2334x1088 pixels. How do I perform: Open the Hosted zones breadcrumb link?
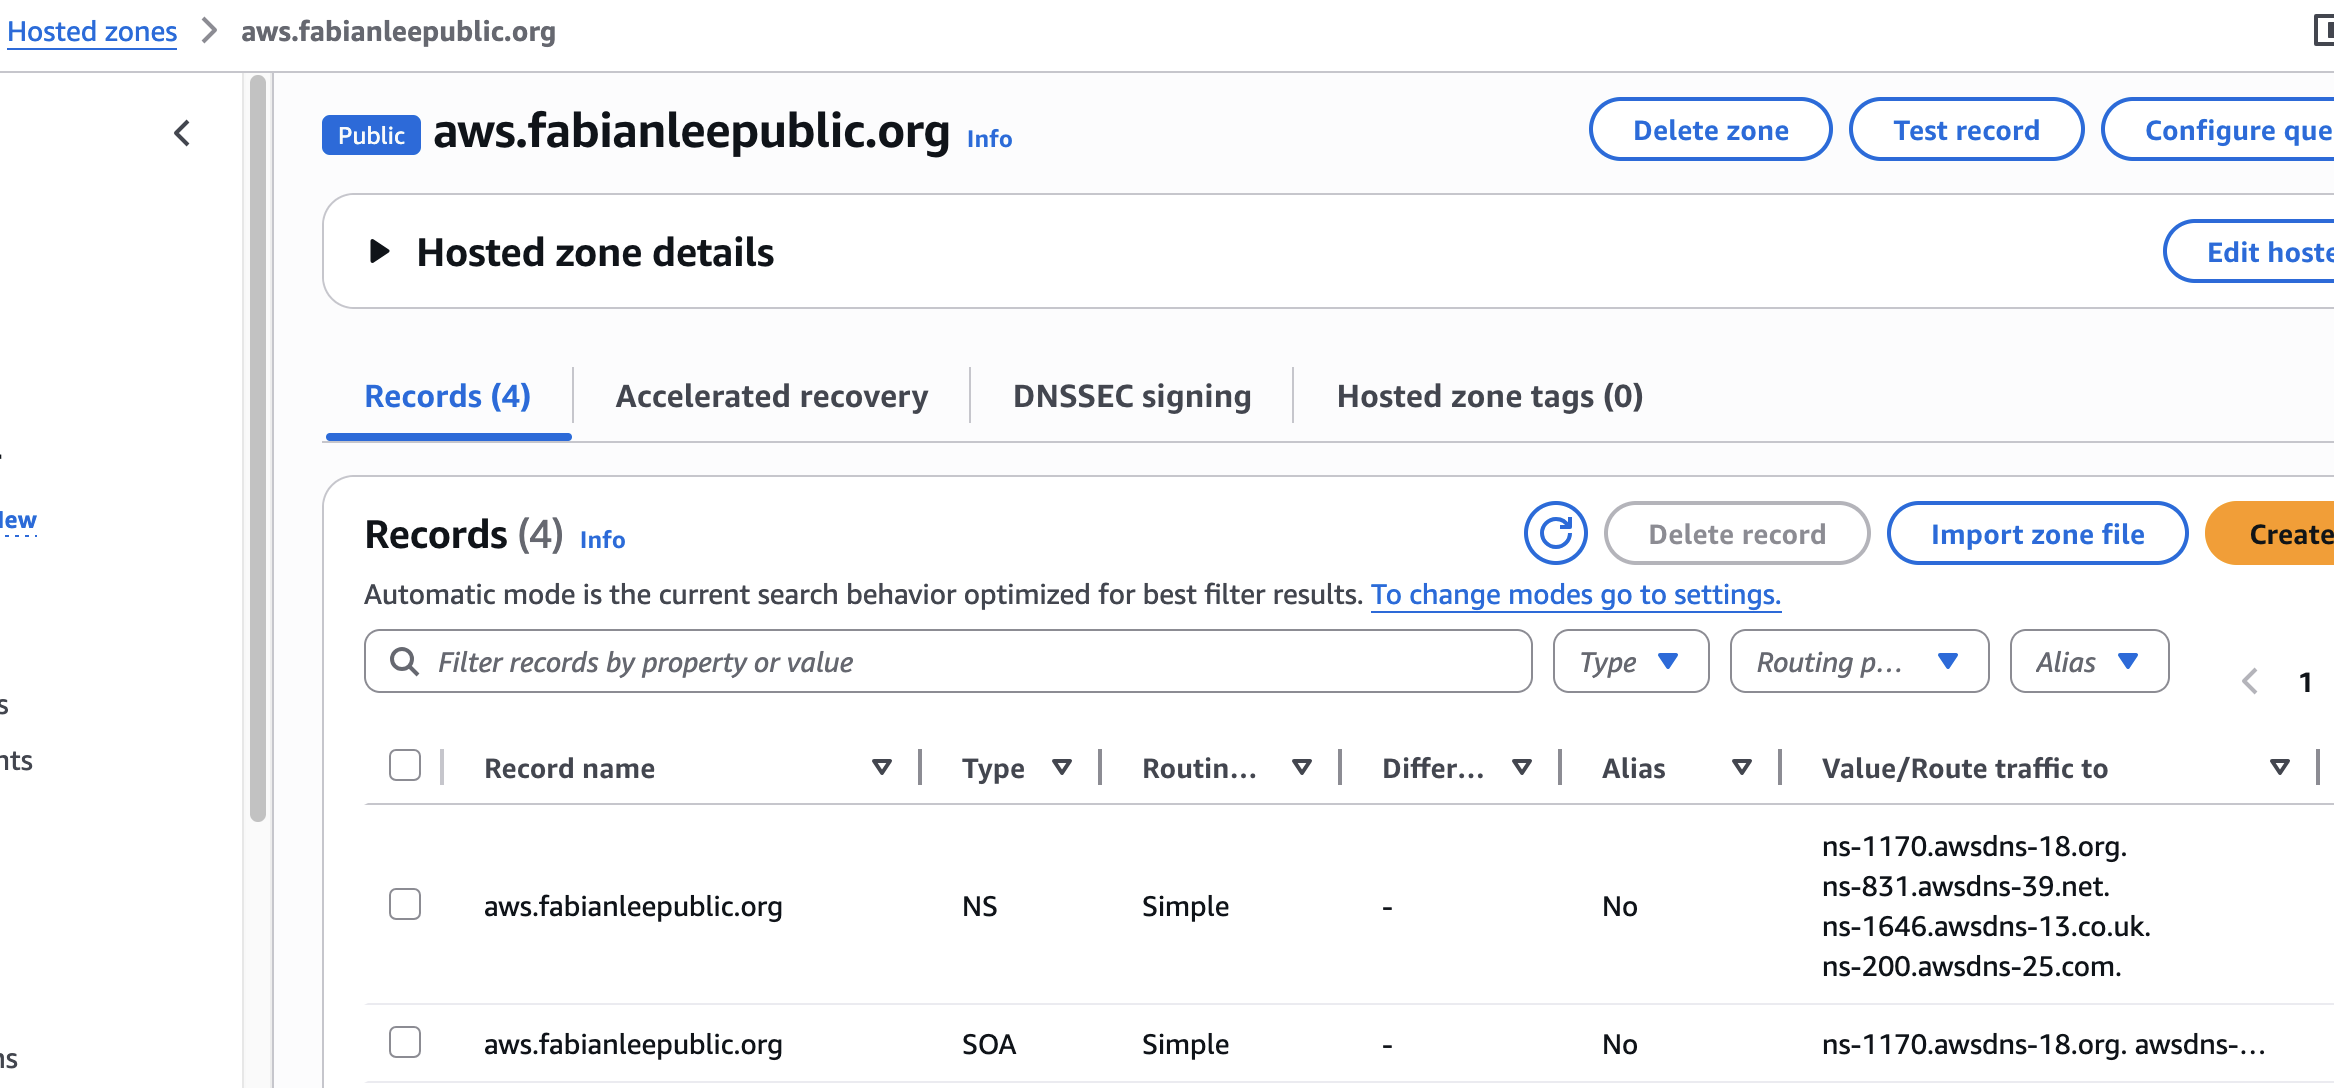coord(92,31)
